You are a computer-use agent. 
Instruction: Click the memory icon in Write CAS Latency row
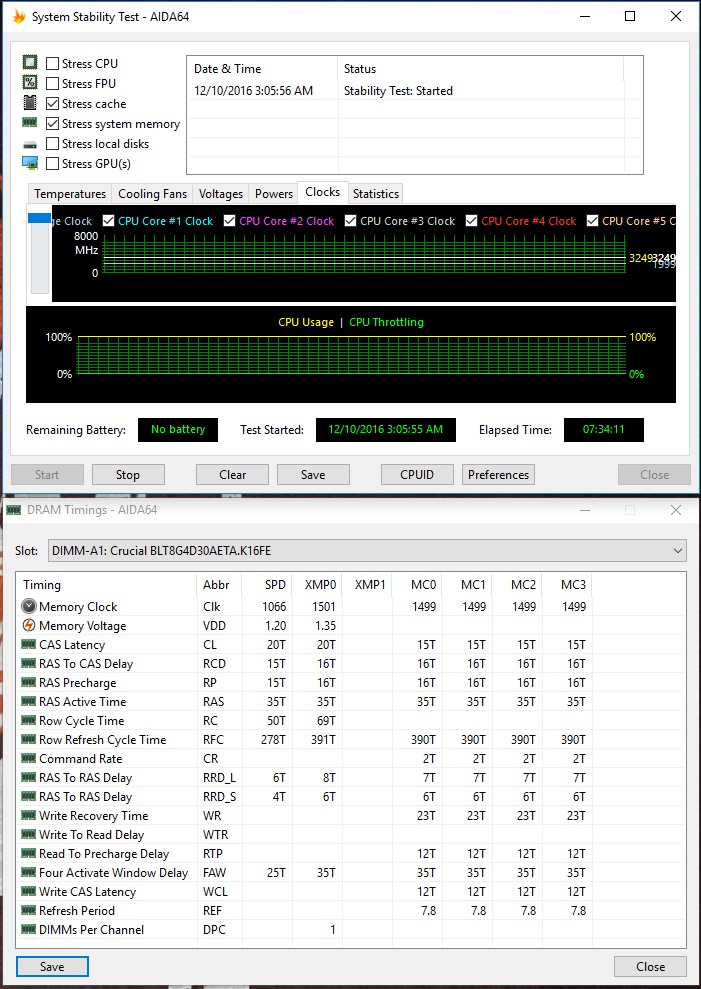click(x=28, y=891)
